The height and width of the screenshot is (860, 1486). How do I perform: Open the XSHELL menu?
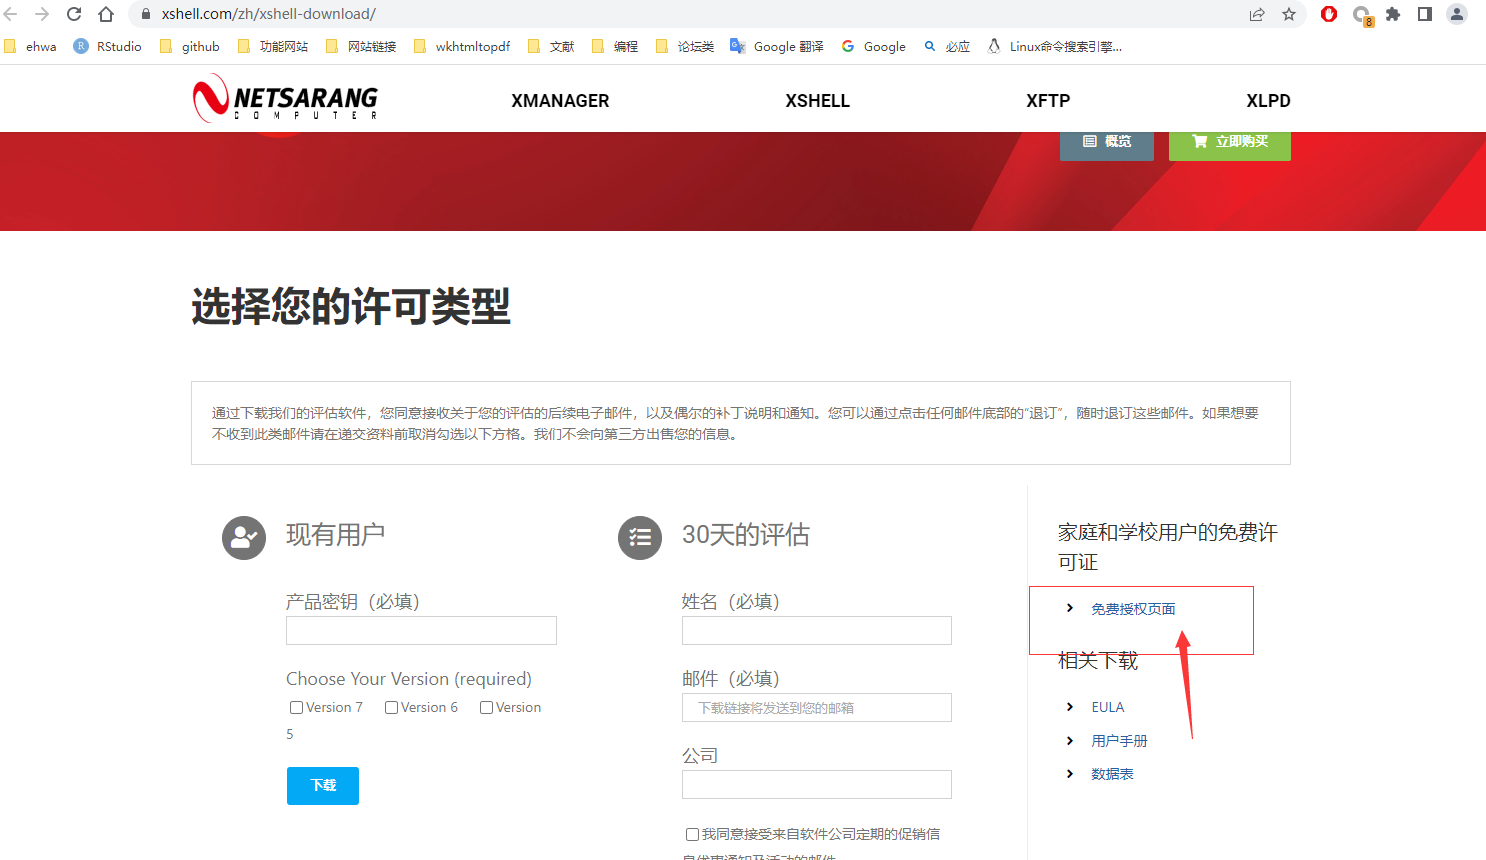coord(817,101)
